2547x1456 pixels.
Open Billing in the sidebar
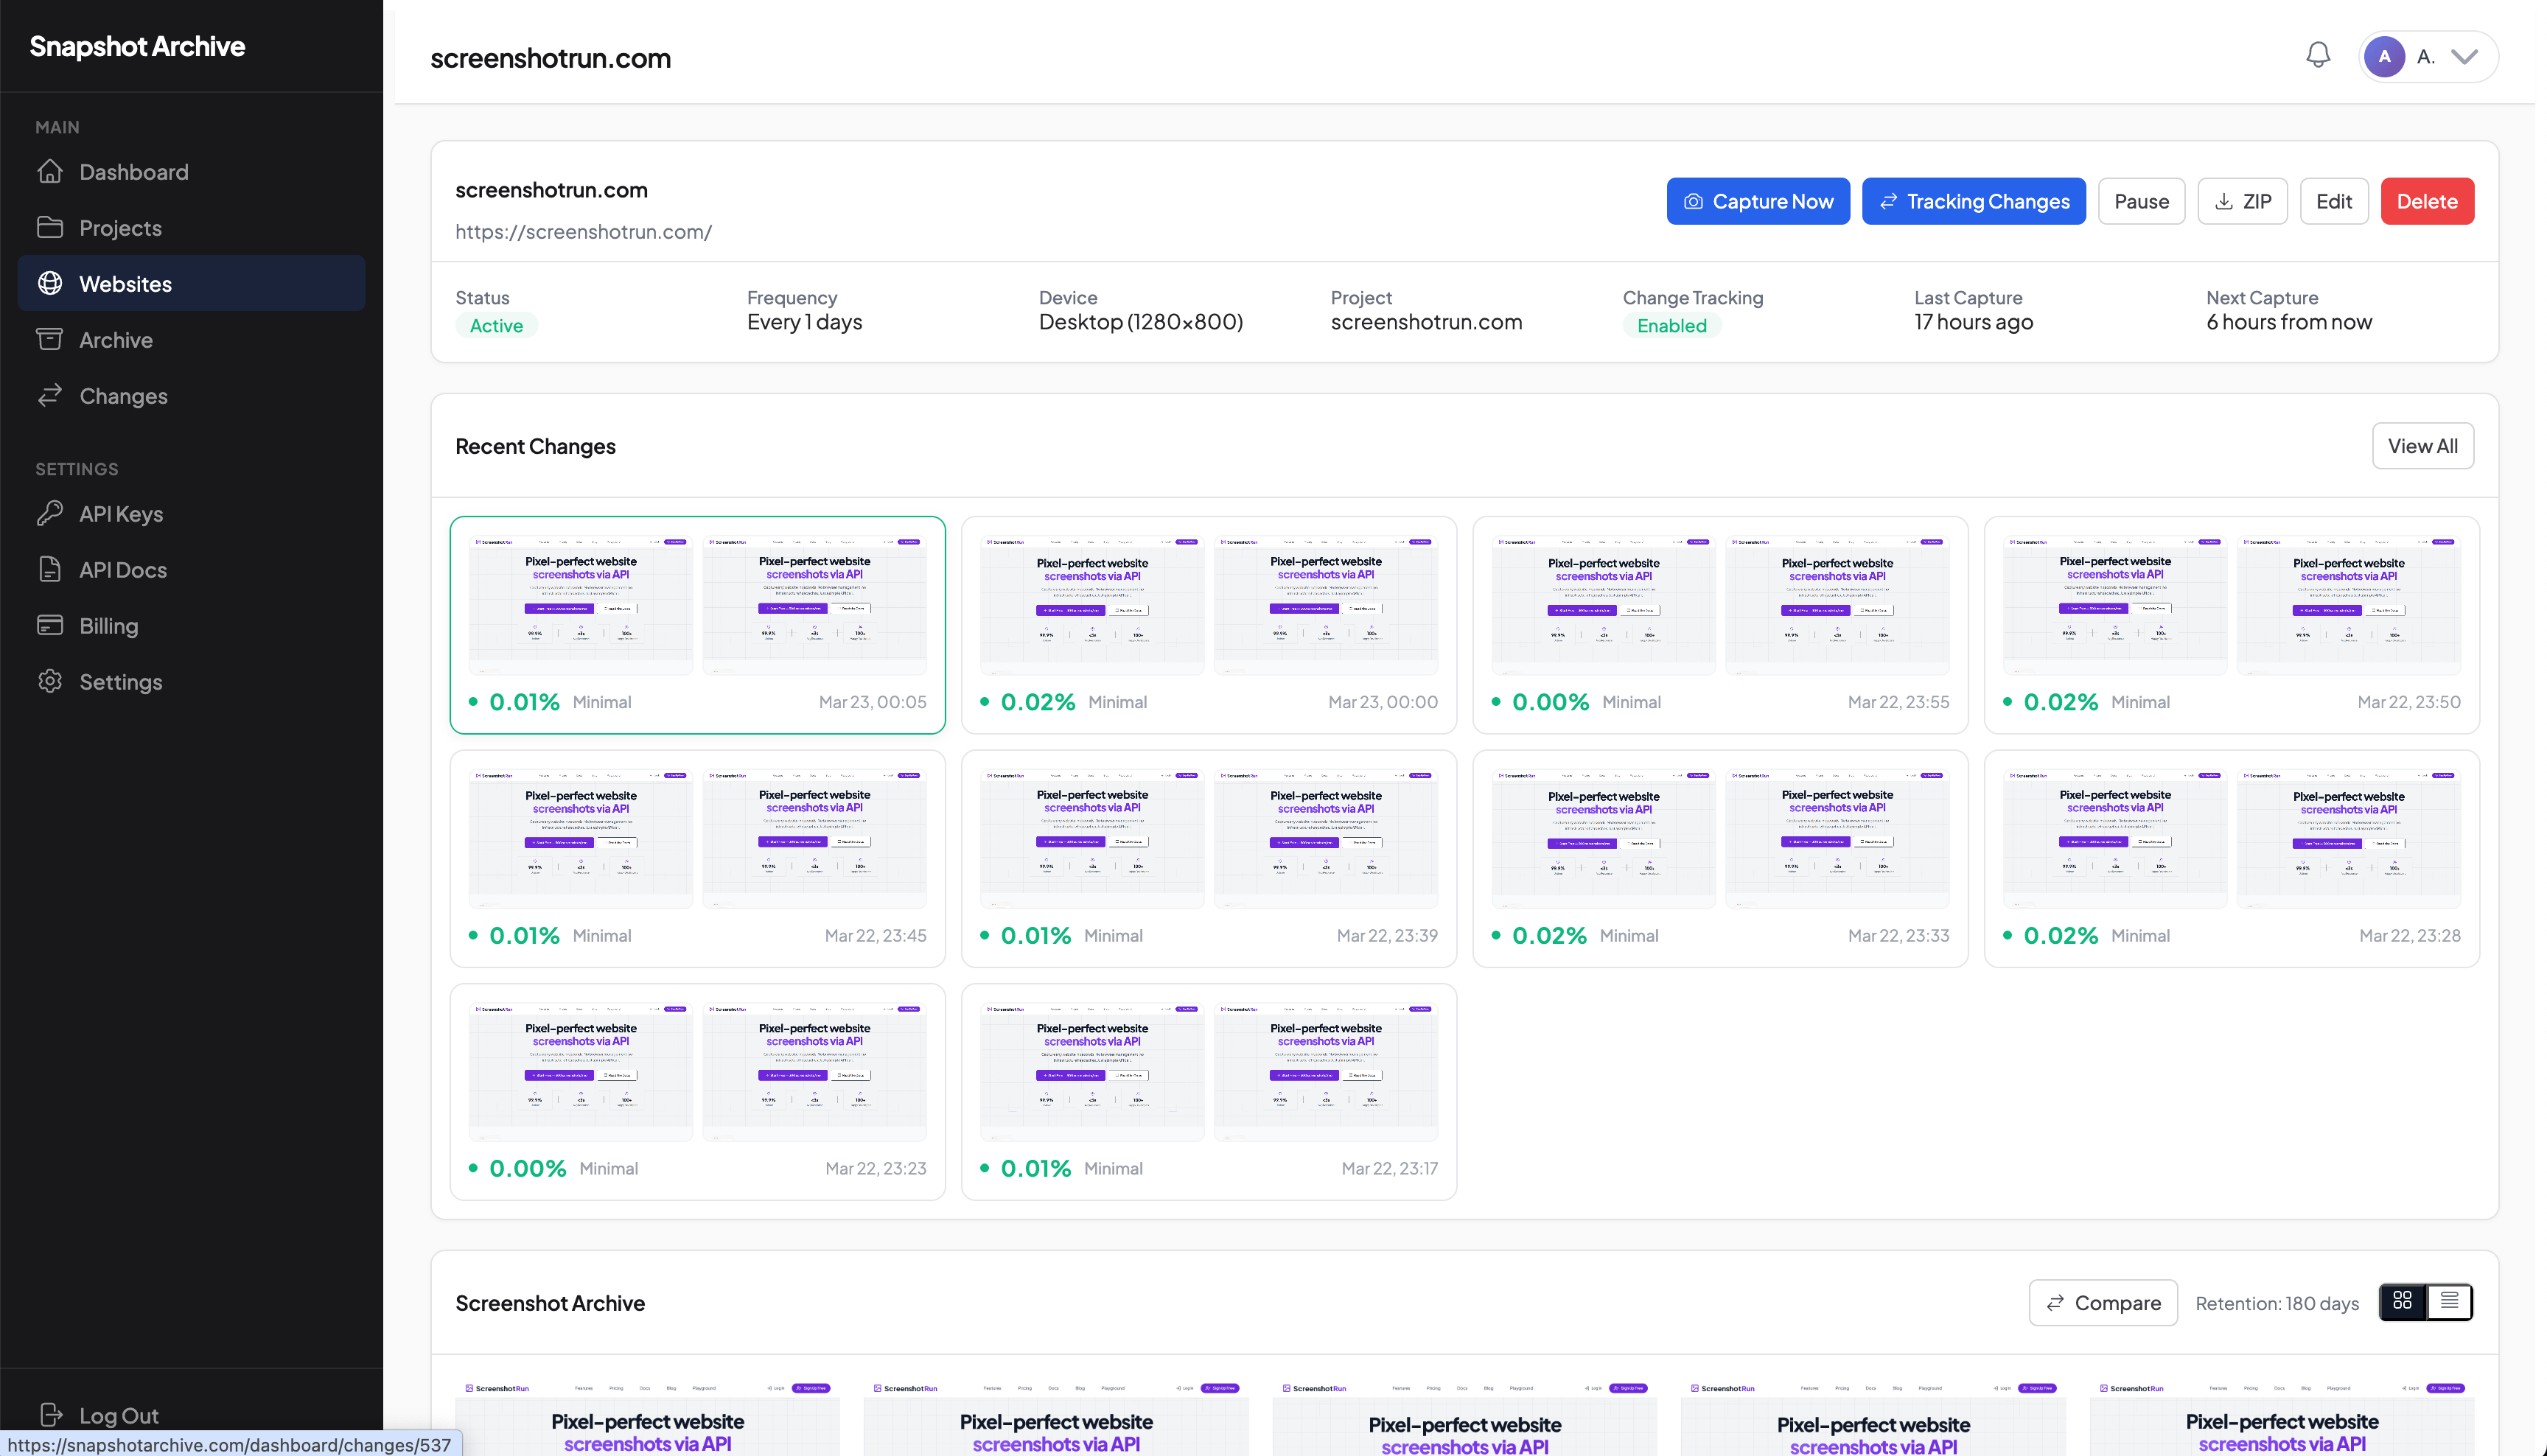(x=191, y=626)
